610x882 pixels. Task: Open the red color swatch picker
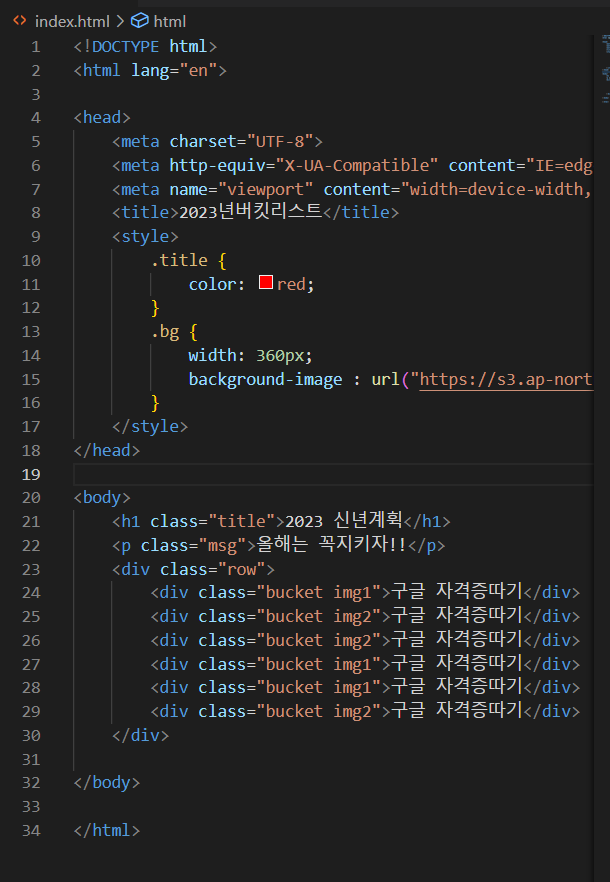pyautogui.click(x=266, y=282)
